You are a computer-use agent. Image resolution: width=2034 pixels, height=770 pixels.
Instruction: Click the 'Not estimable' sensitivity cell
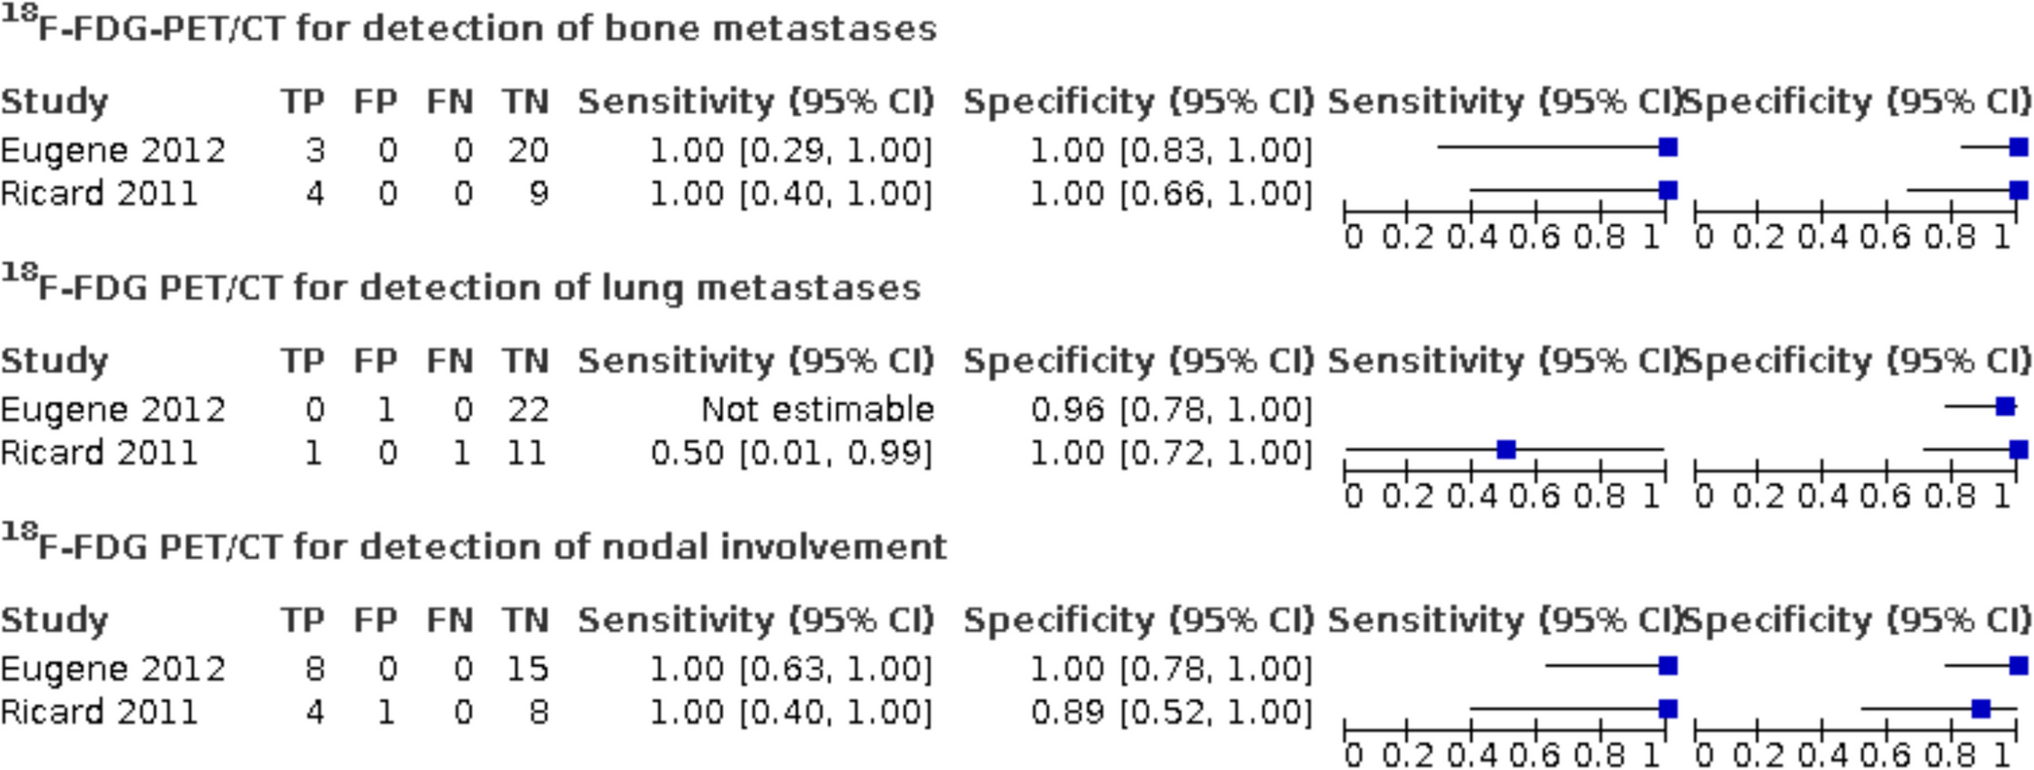817,409
